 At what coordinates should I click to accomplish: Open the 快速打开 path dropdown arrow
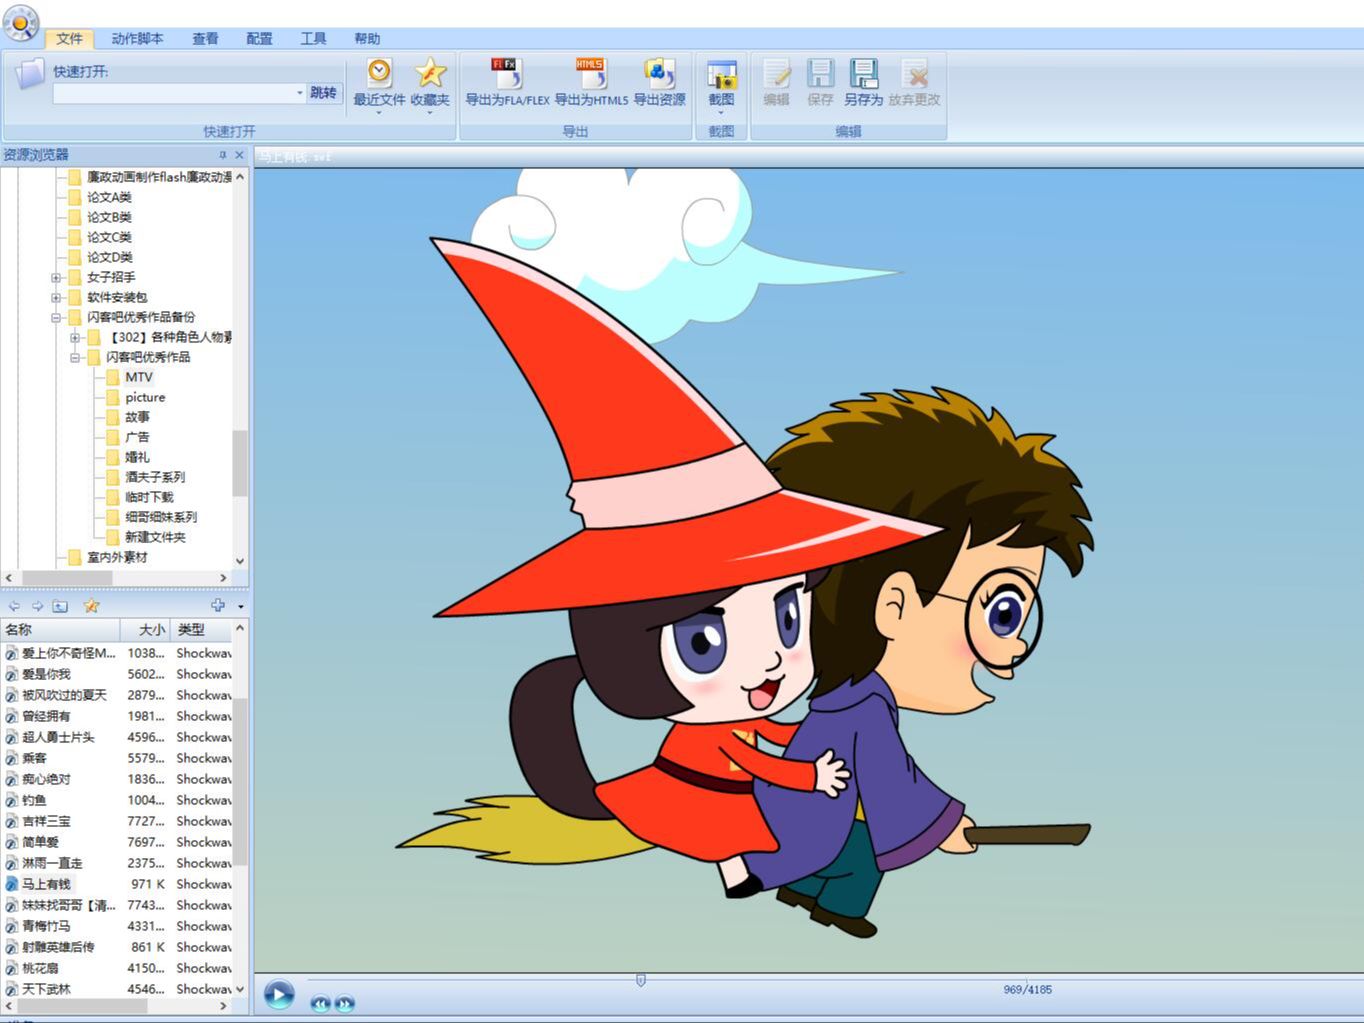299,93
